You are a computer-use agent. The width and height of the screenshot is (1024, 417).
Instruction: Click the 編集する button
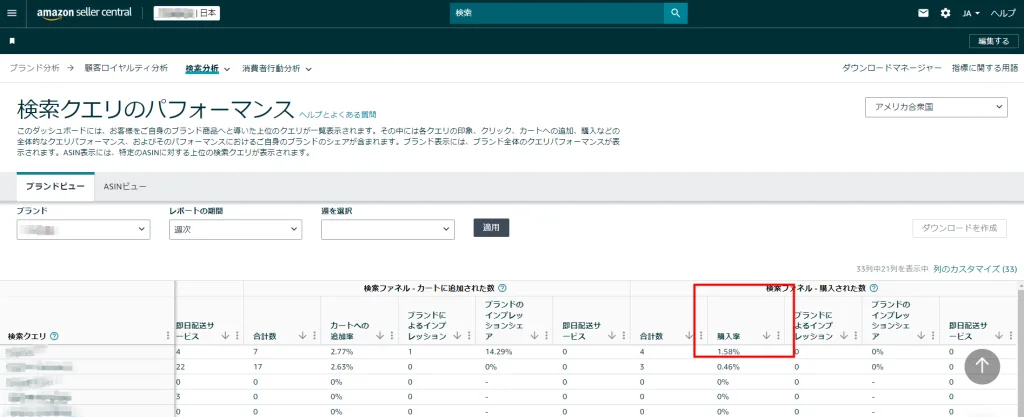coord(993,40)
